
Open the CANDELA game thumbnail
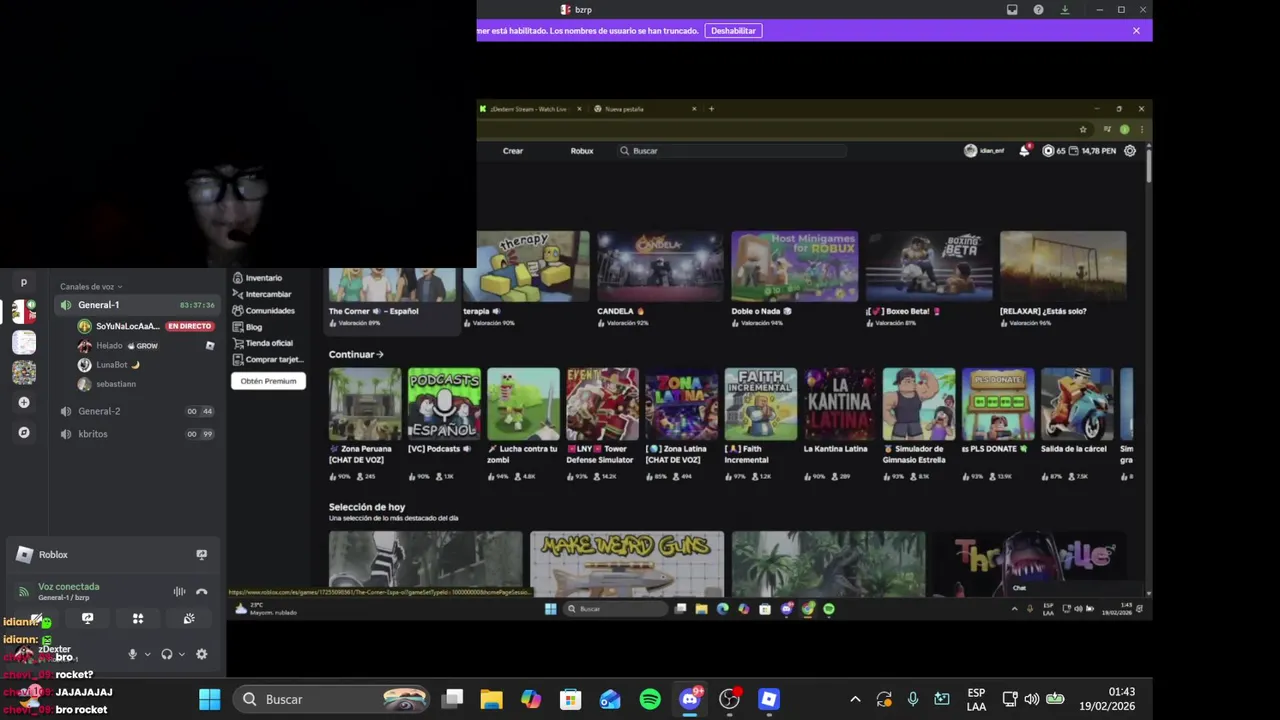click(660, 266)
